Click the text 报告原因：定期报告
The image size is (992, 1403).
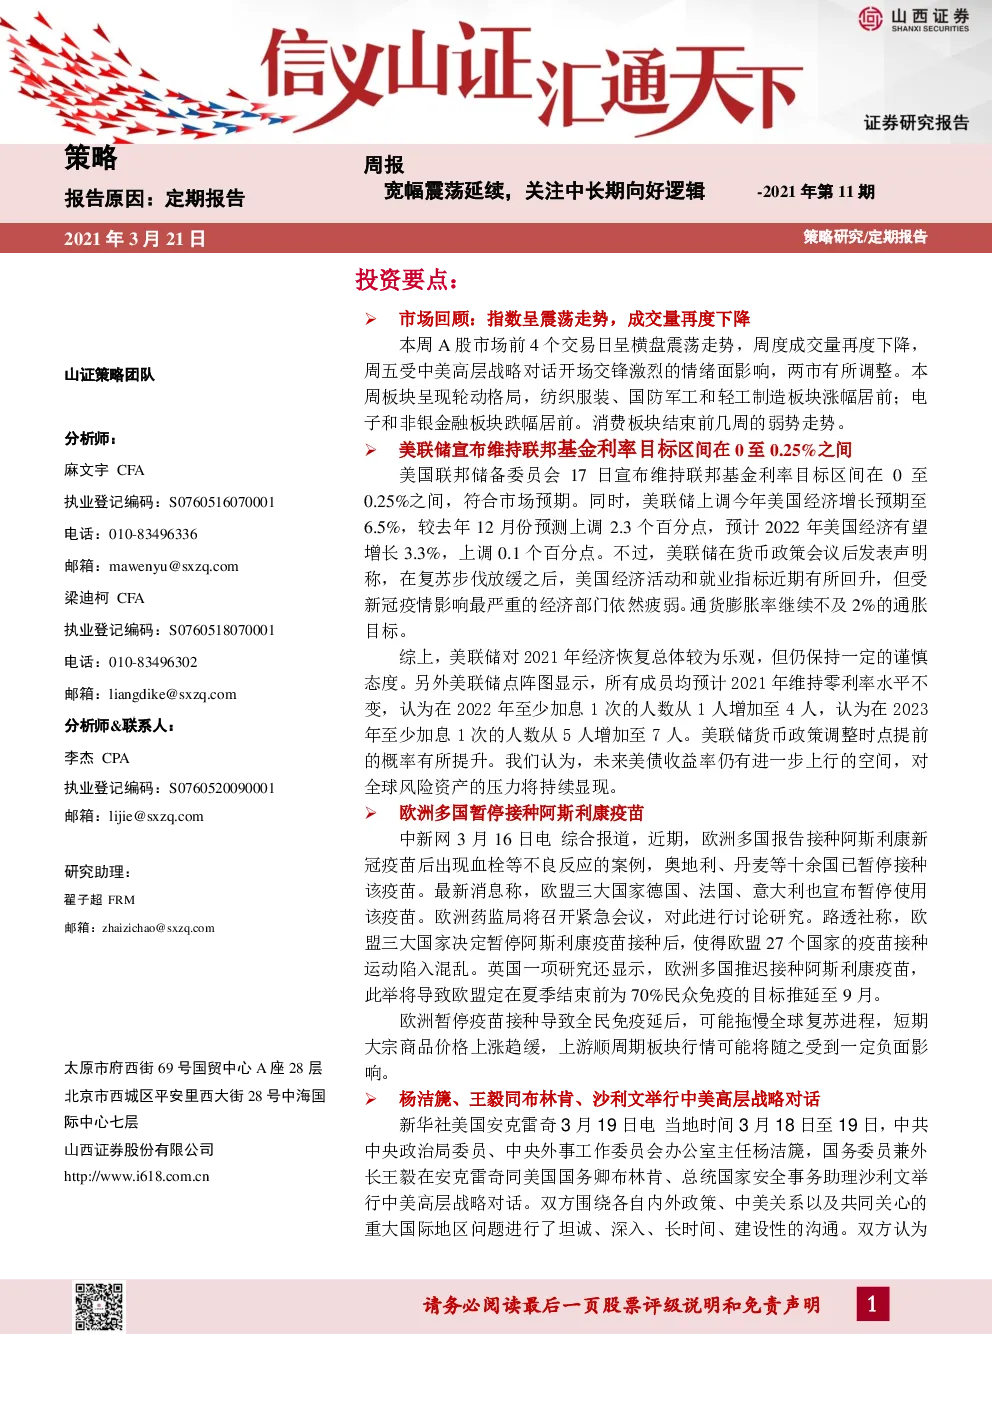[154, 198]
